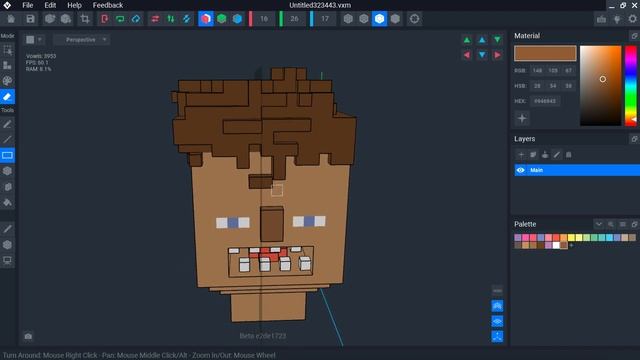Edit the red X size field showing 16

tap(264, 19)
